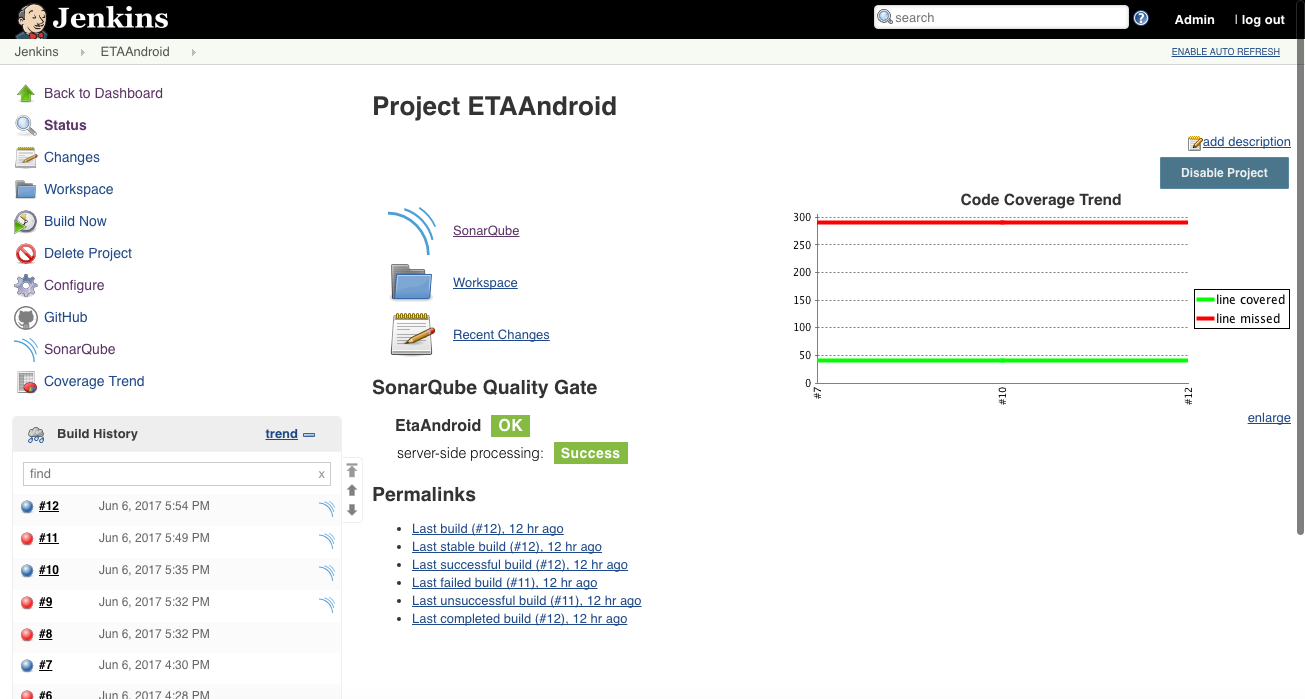The image size is (1305, 699).
Task: Click the add description edit icon
Action: (x=1194, y=143)
